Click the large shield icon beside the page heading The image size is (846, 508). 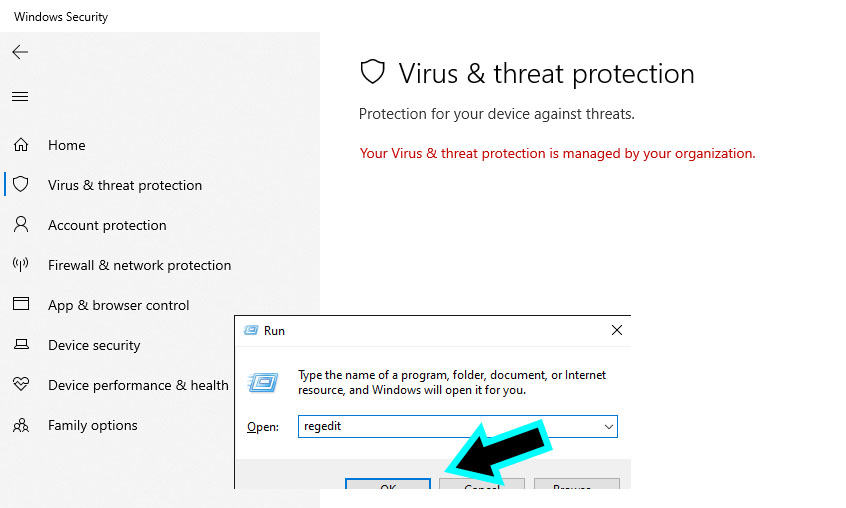coord(373,72)
